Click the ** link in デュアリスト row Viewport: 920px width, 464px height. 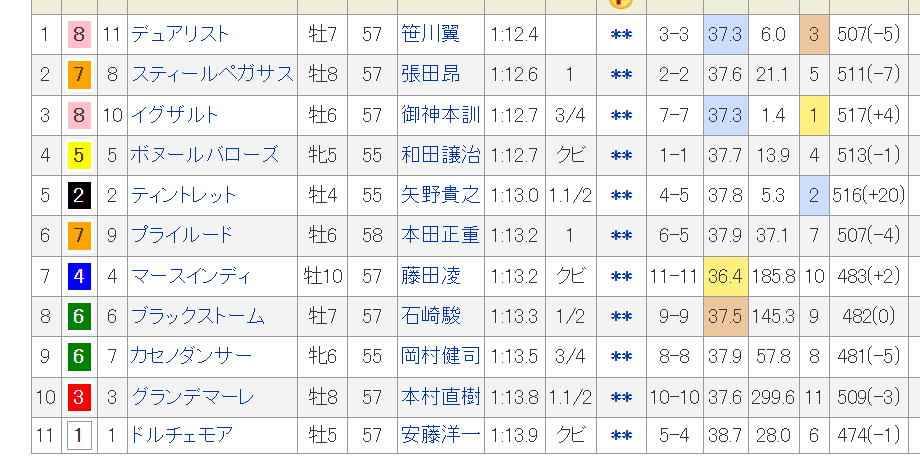pos(621,35)
